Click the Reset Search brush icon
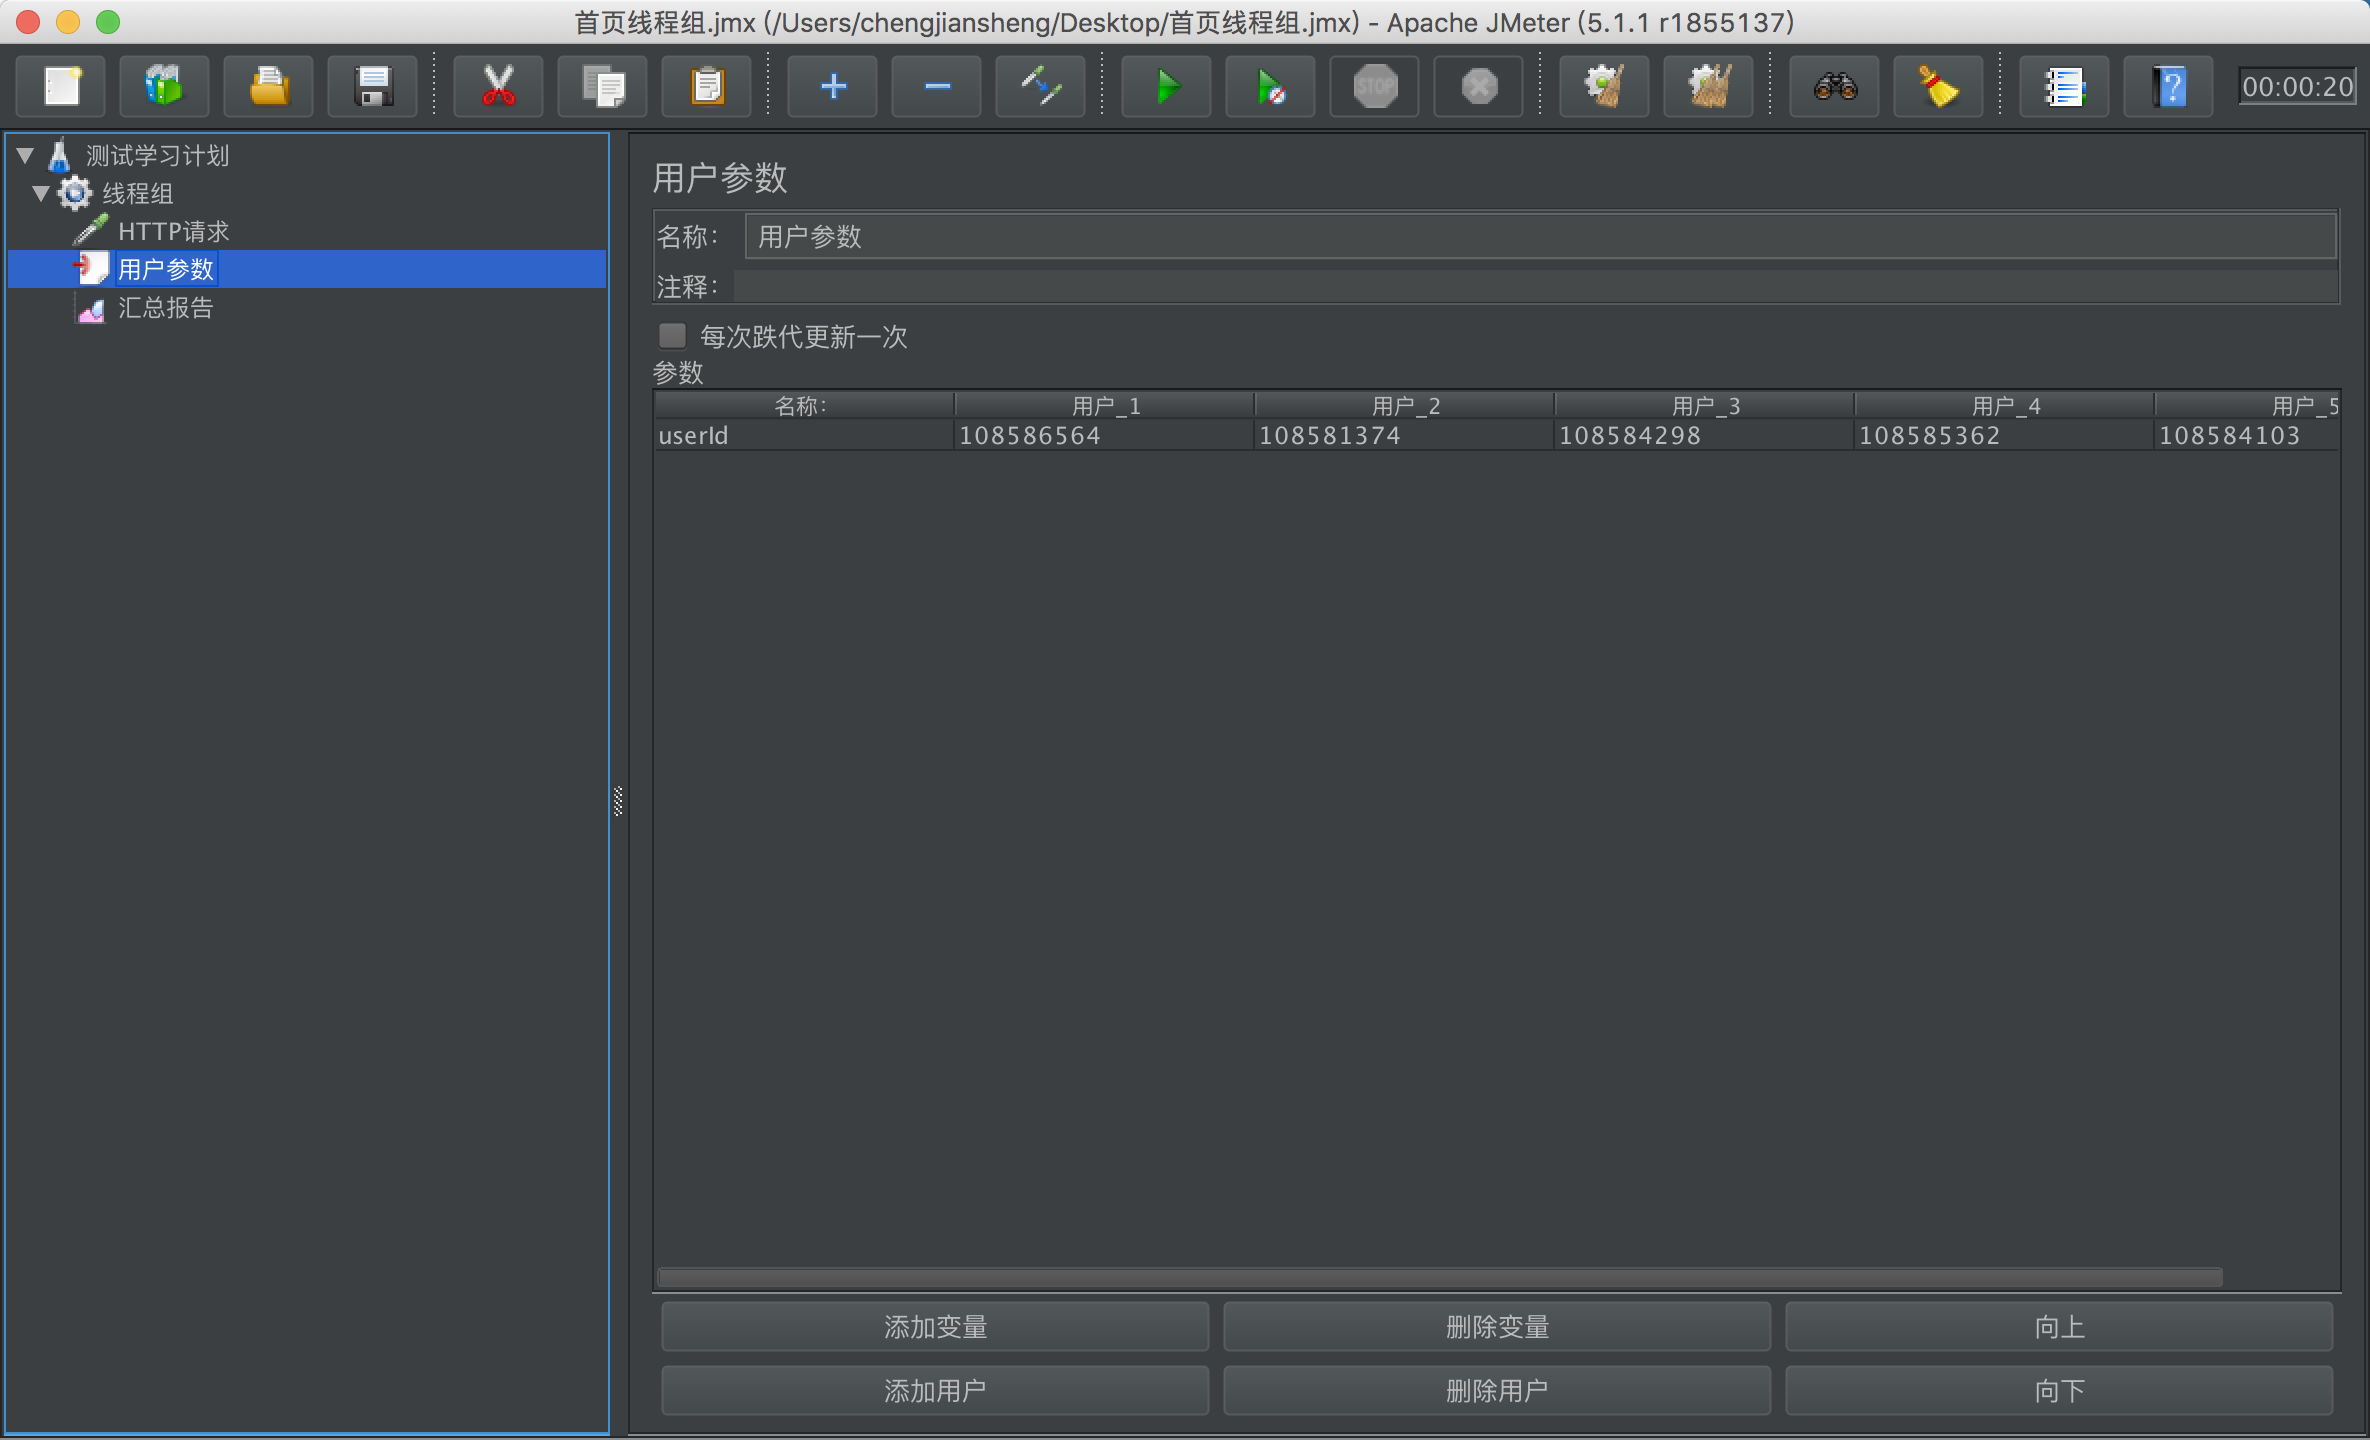Image resolution: width=2370 pixels, height=1440 pixels. [1939, 87]
